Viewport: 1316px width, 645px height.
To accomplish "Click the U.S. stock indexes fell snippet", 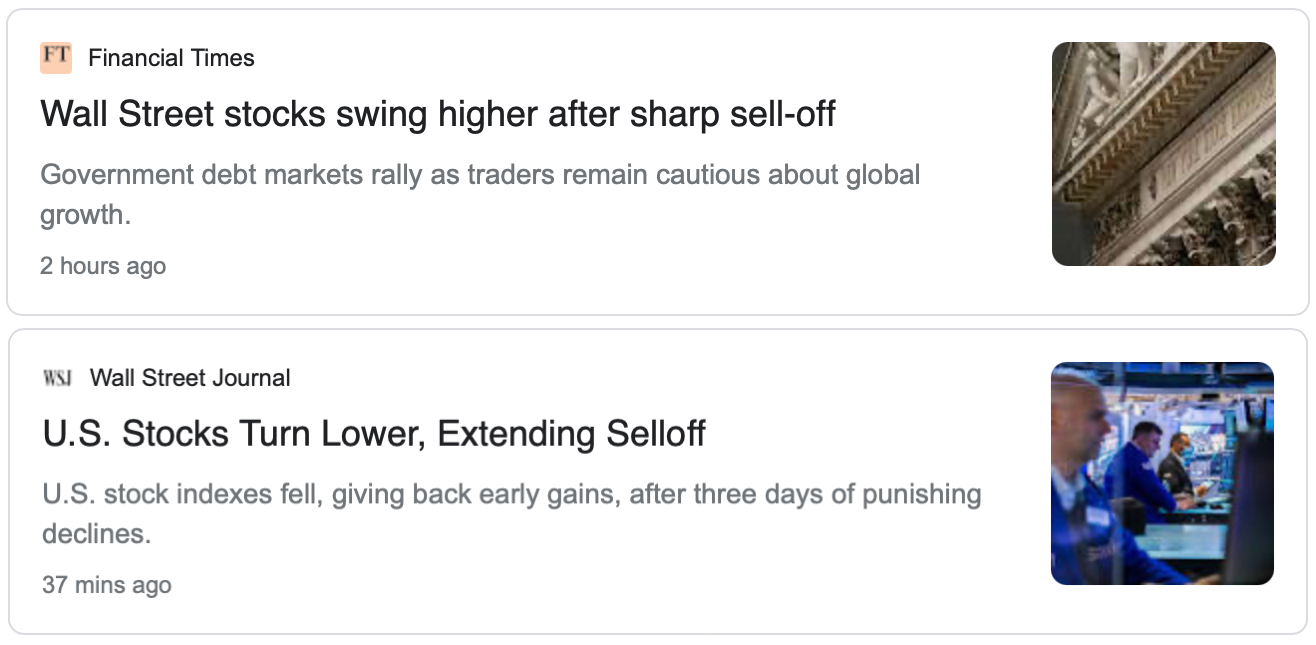I will 512,514.
